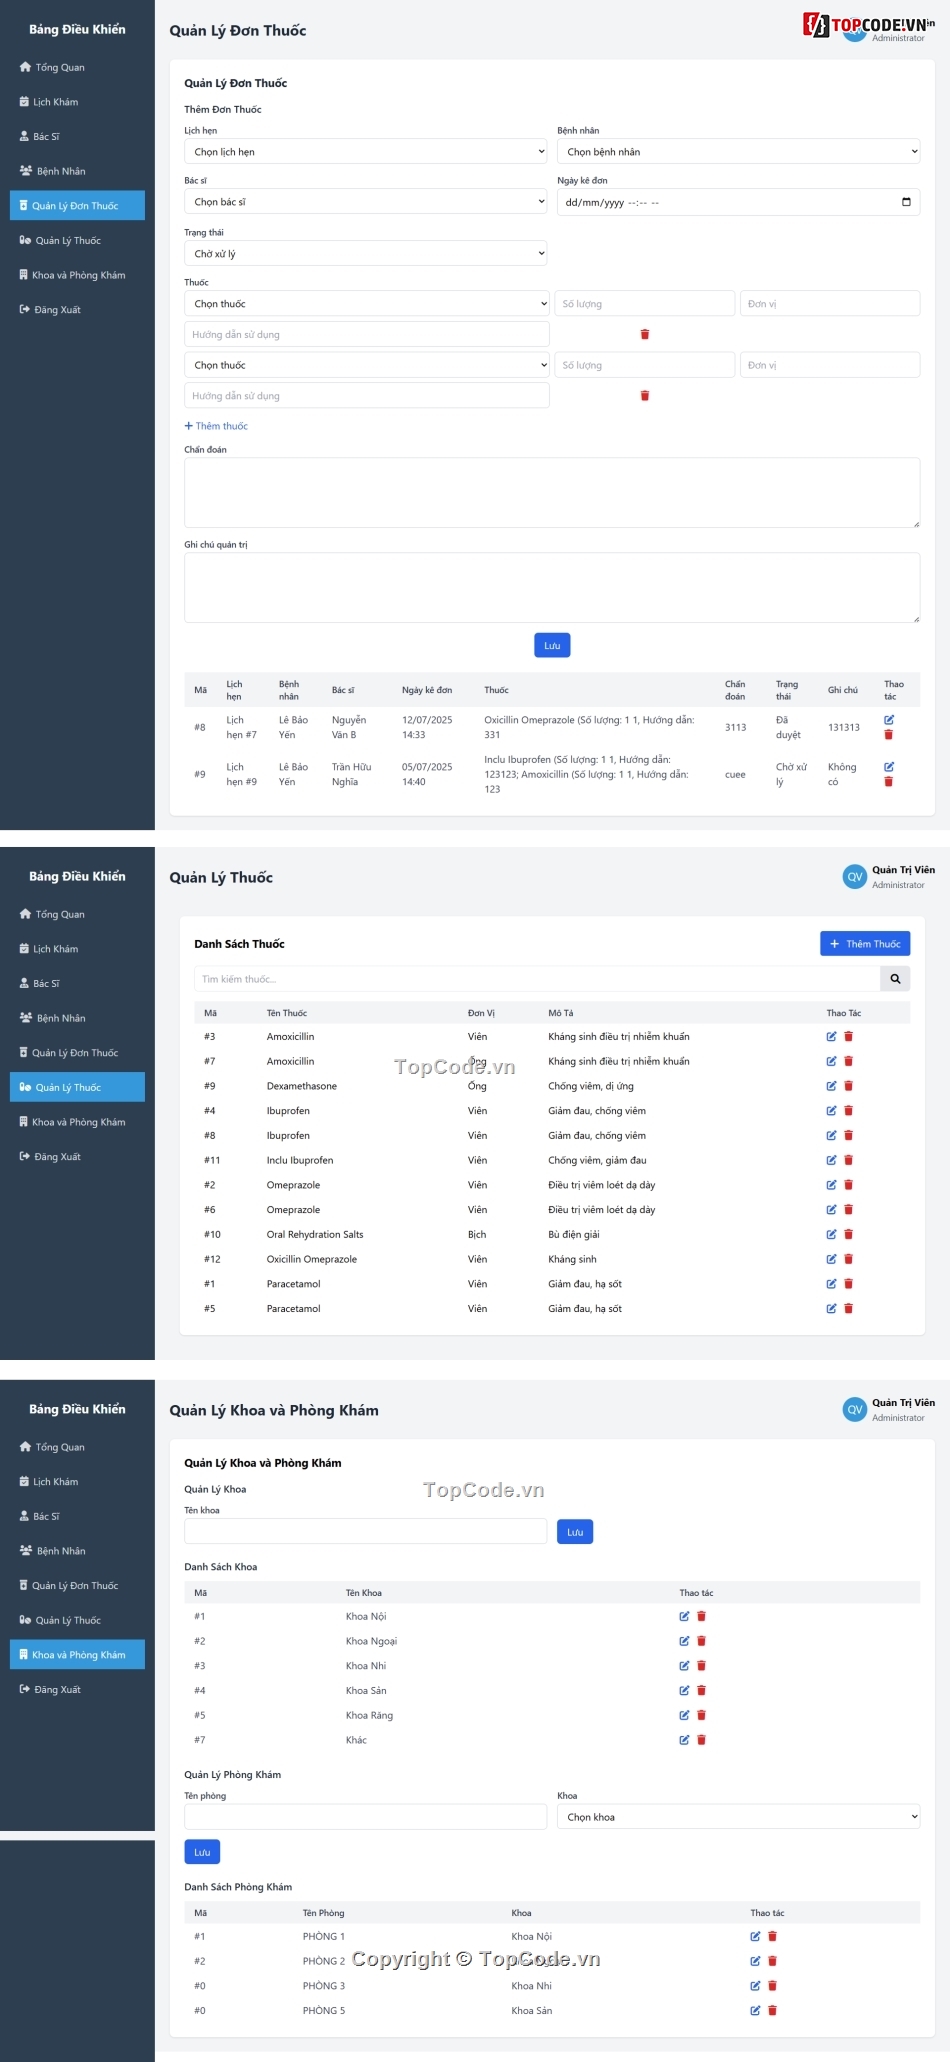The width and height of the screenshot is (950, 2062).
Task: Open Bệnh Nhân in the top sidebar
Action: tap(60, 171)
